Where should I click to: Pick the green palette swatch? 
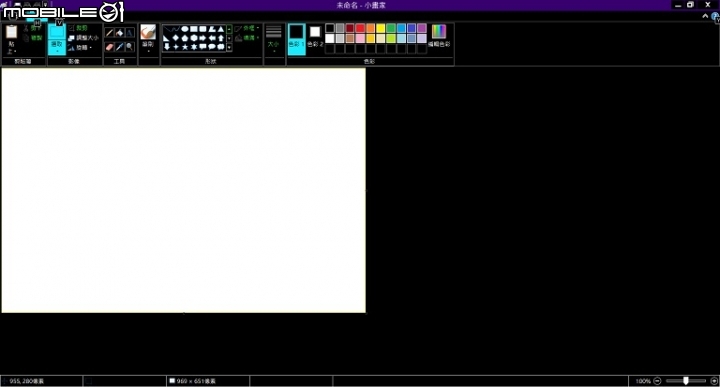[391, 28]
